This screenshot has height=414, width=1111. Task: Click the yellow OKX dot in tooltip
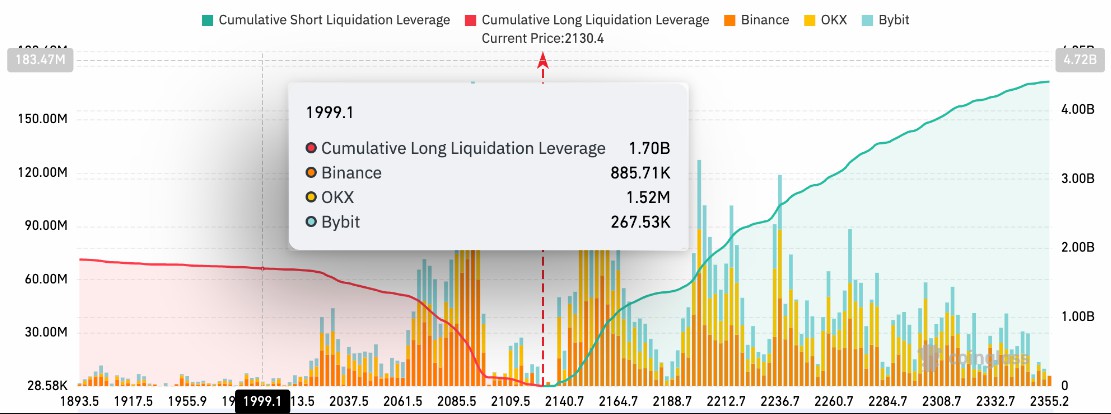[x=310, y=198]
